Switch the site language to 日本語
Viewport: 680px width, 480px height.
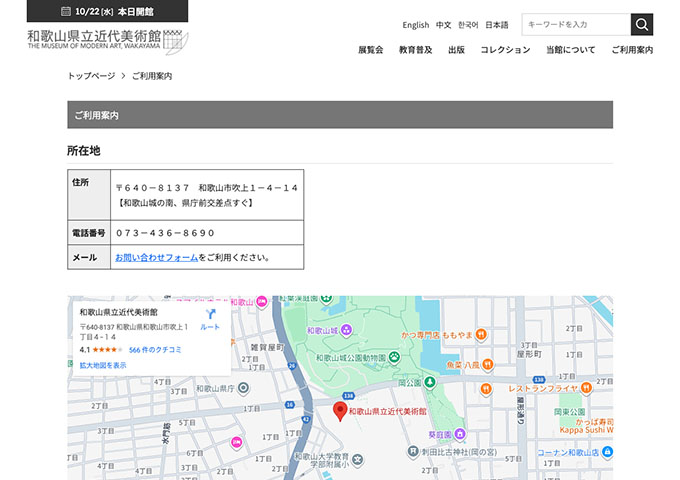(x=497, y=25)
